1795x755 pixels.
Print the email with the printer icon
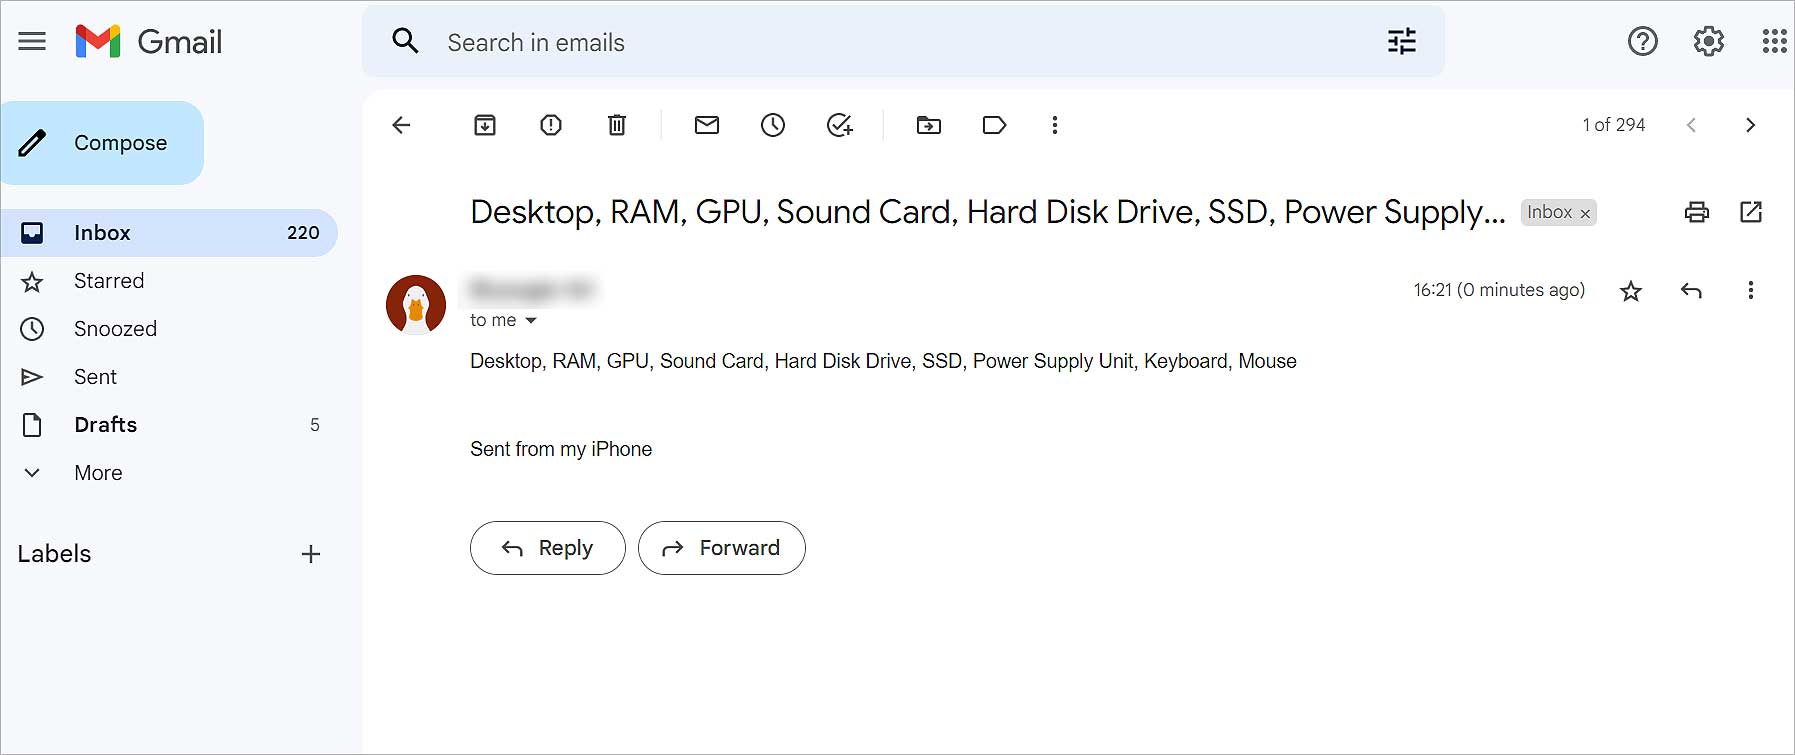click(1697, 212)
